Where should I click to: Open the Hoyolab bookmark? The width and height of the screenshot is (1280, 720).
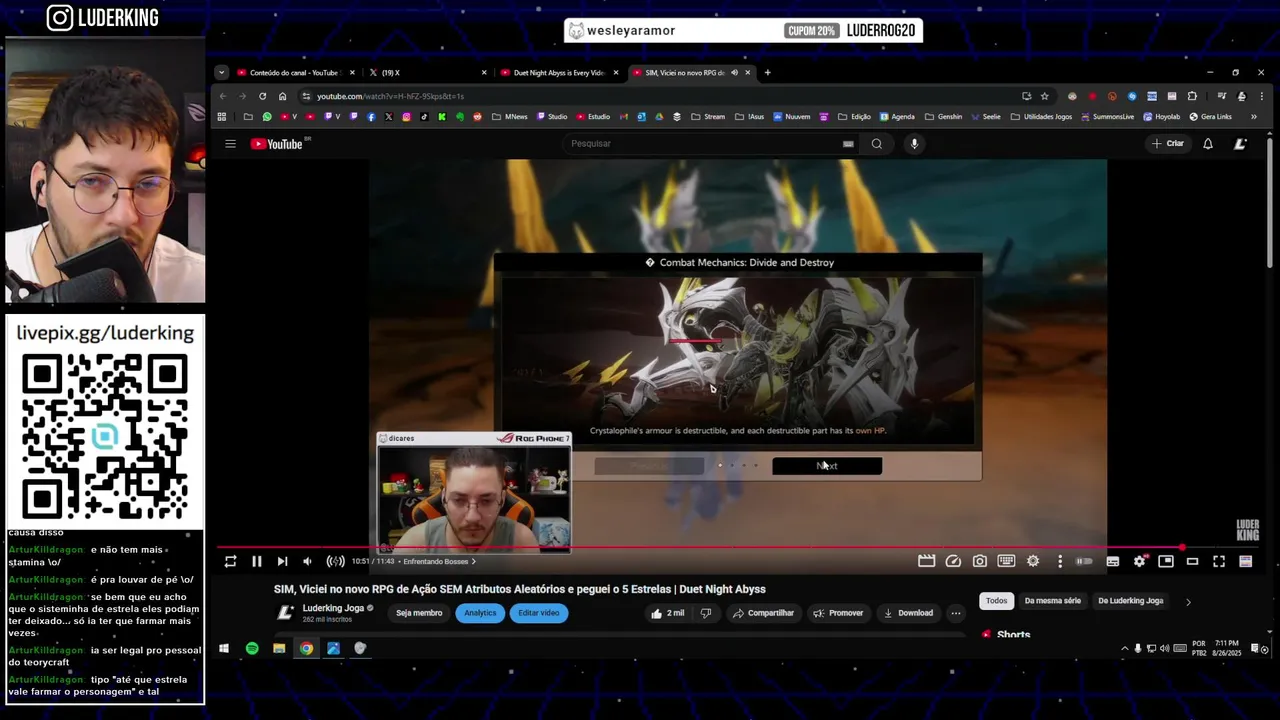tap(1161, 117)
